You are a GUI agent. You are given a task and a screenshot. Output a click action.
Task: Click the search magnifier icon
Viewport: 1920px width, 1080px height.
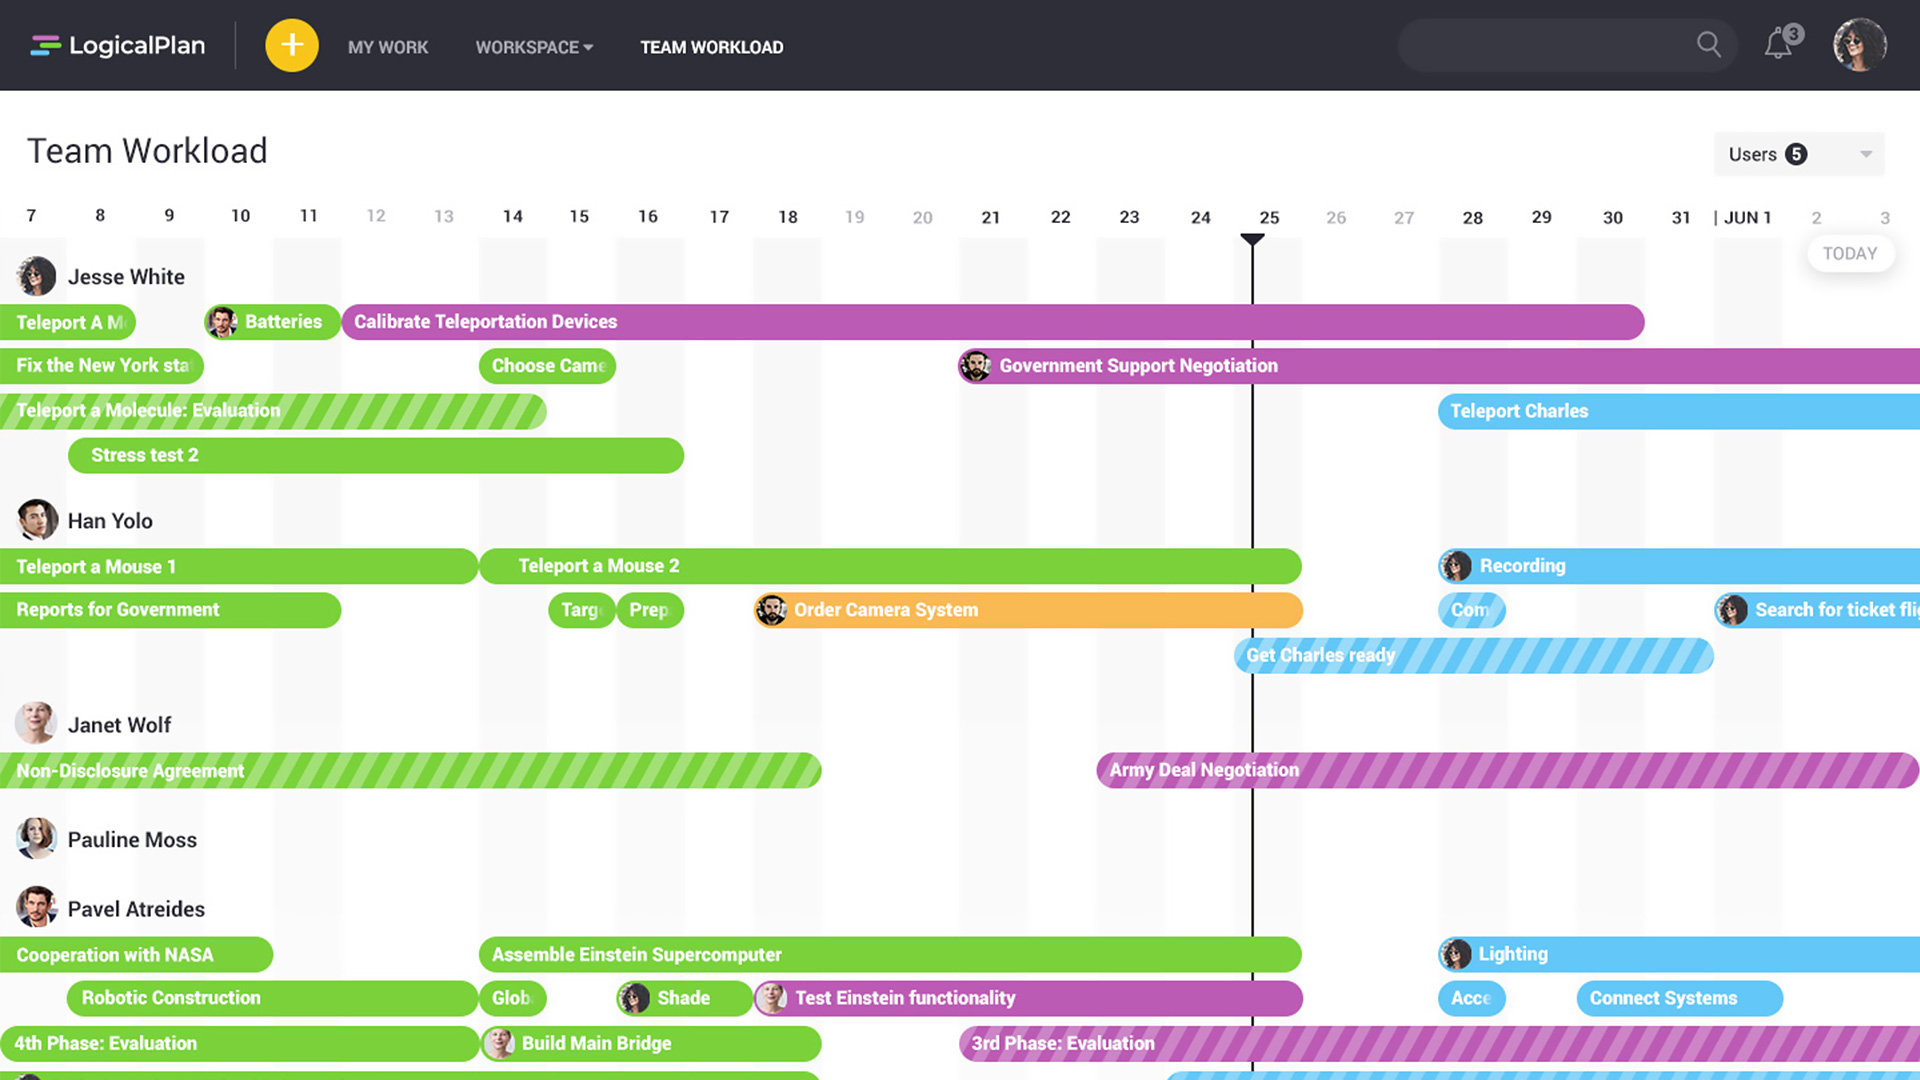(x=1709, y=45)
